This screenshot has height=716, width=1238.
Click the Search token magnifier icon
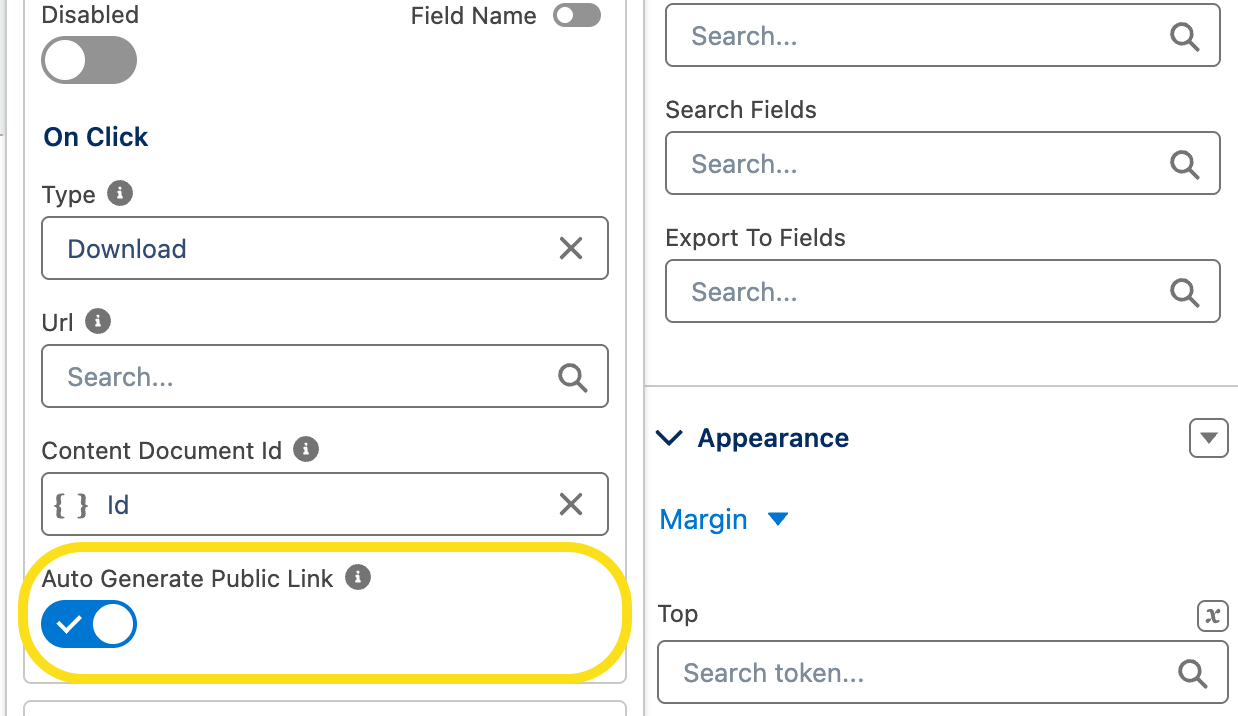pos(1192,673)
